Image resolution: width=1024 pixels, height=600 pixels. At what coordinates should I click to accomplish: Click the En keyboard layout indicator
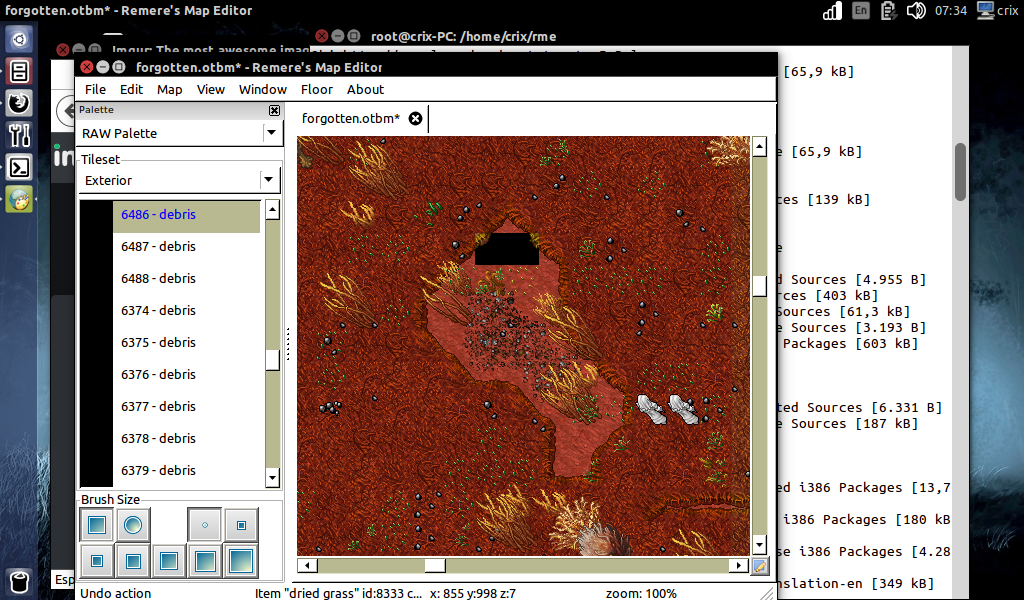click(x=861, y=10)
